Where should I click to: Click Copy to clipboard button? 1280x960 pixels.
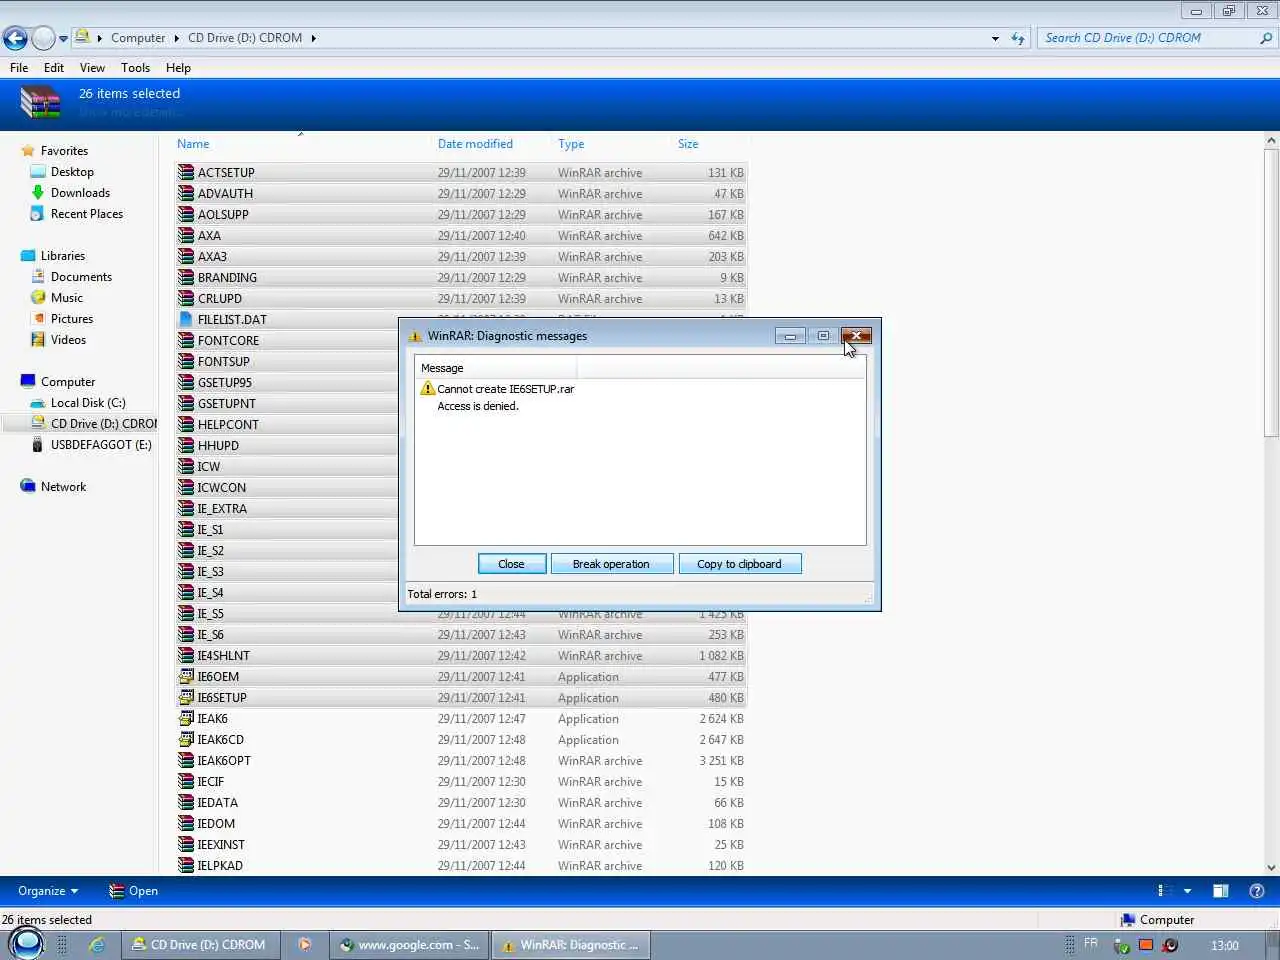pyautogui.click(x=739, y=564)
